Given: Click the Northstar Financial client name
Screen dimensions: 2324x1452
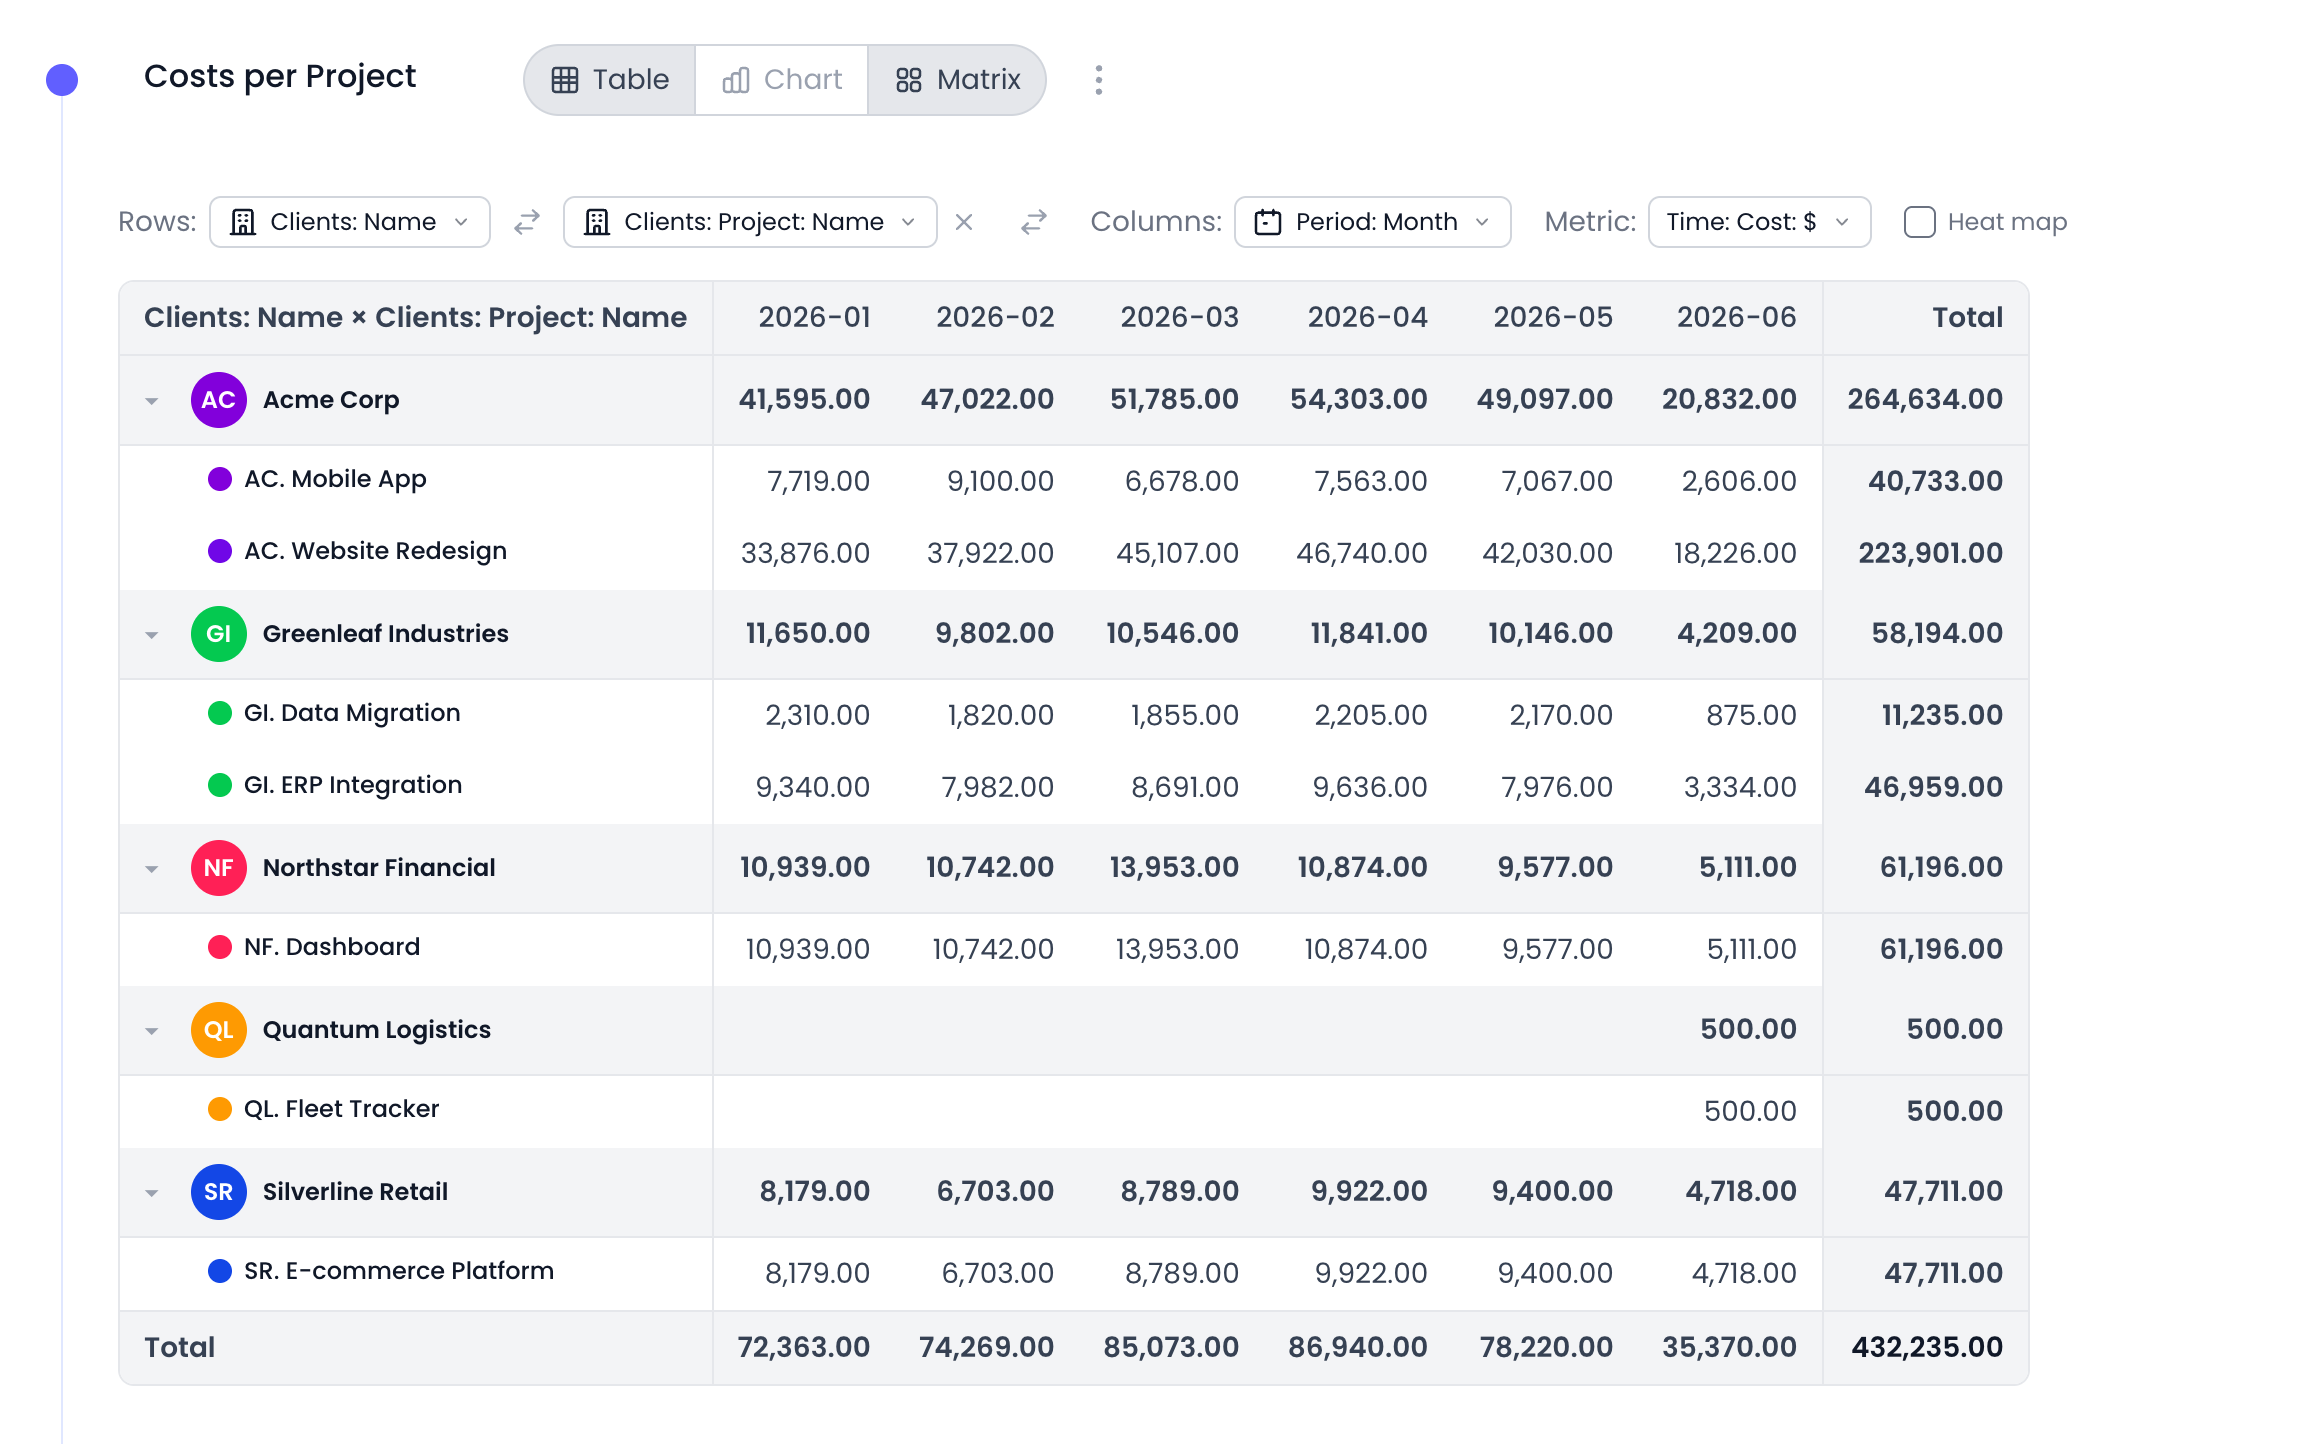Looking at the screenshot, I should coord(379,868).
